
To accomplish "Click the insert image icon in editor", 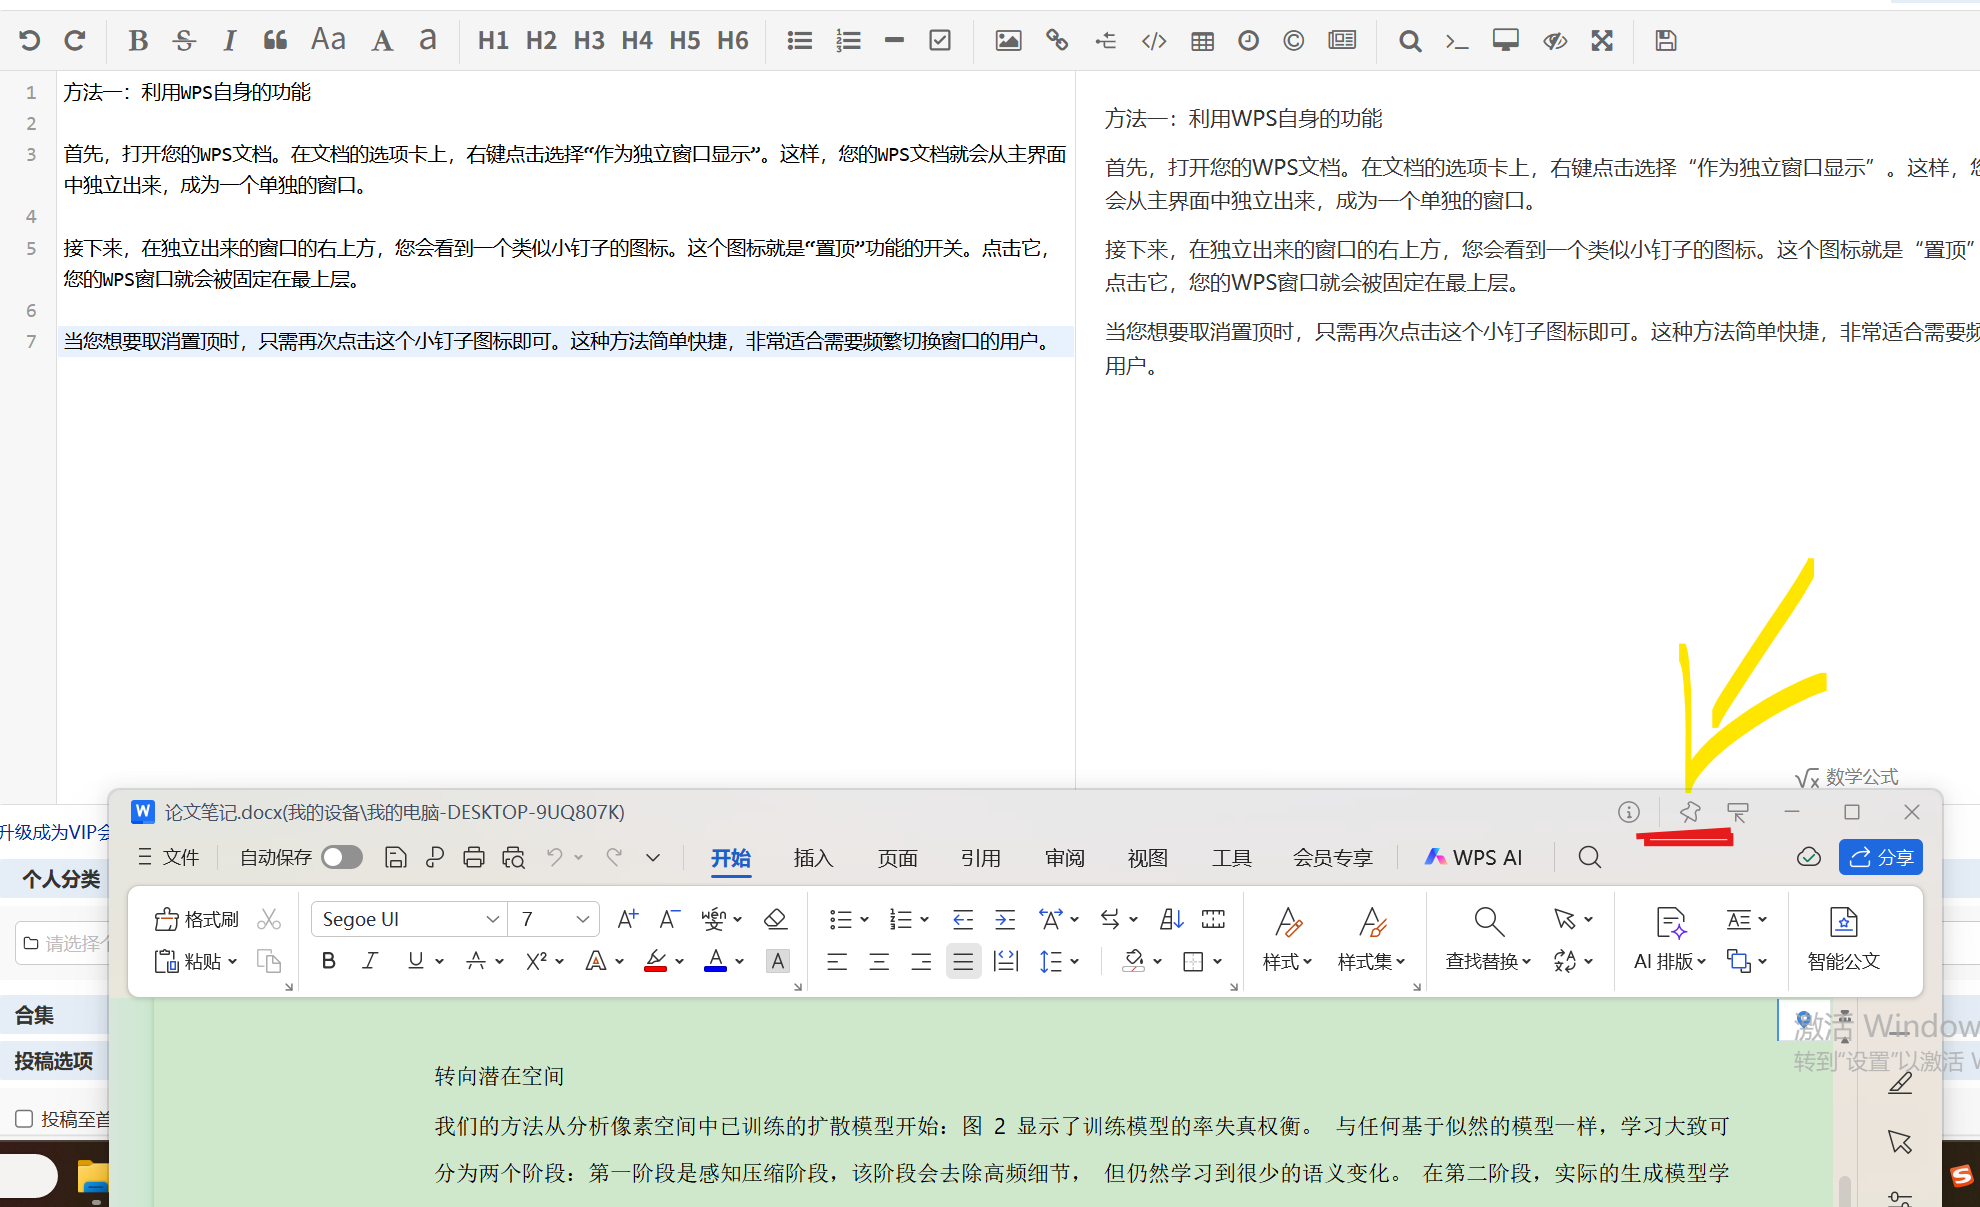I will click(x=1008, y=41).
